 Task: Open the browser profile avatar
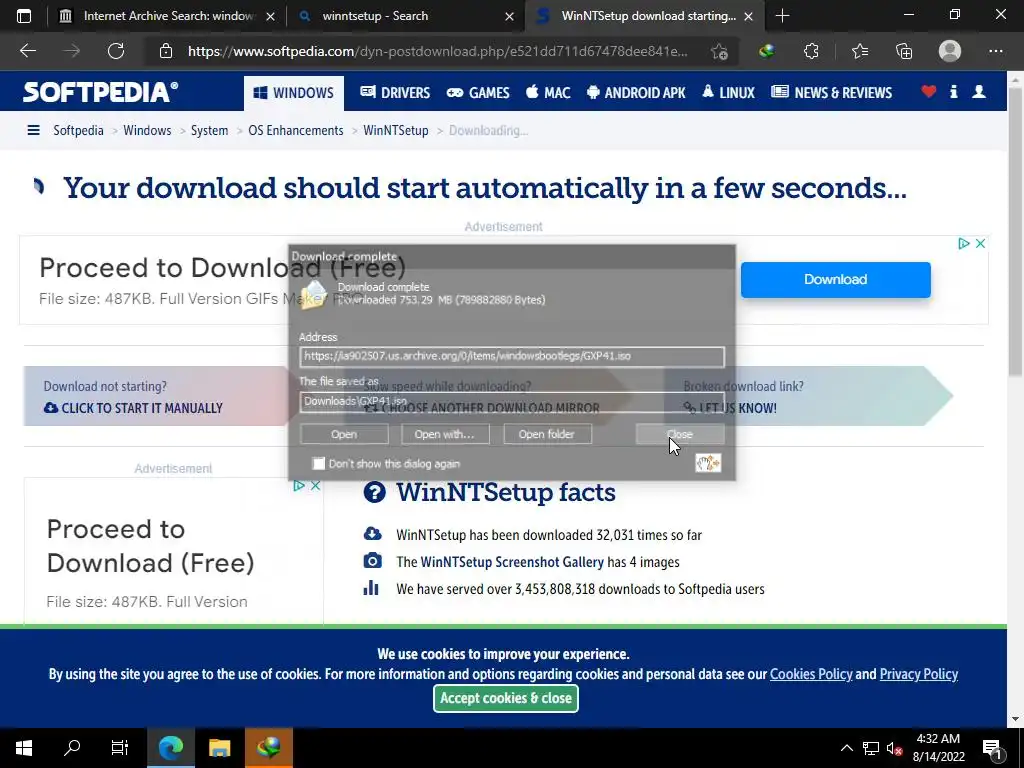click(950, 51)
